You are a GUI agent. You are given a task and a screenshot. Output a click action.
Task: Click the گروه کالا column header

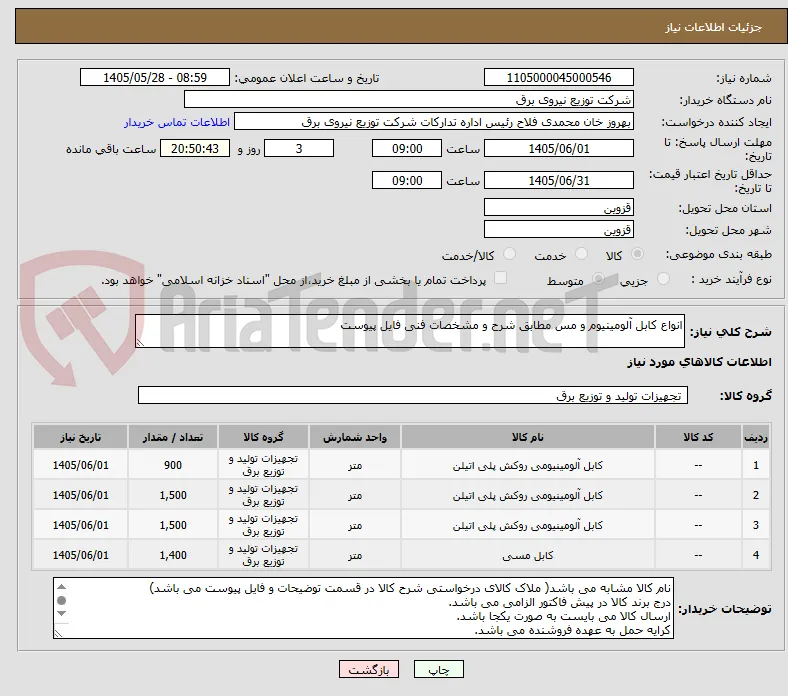(263, 437)
